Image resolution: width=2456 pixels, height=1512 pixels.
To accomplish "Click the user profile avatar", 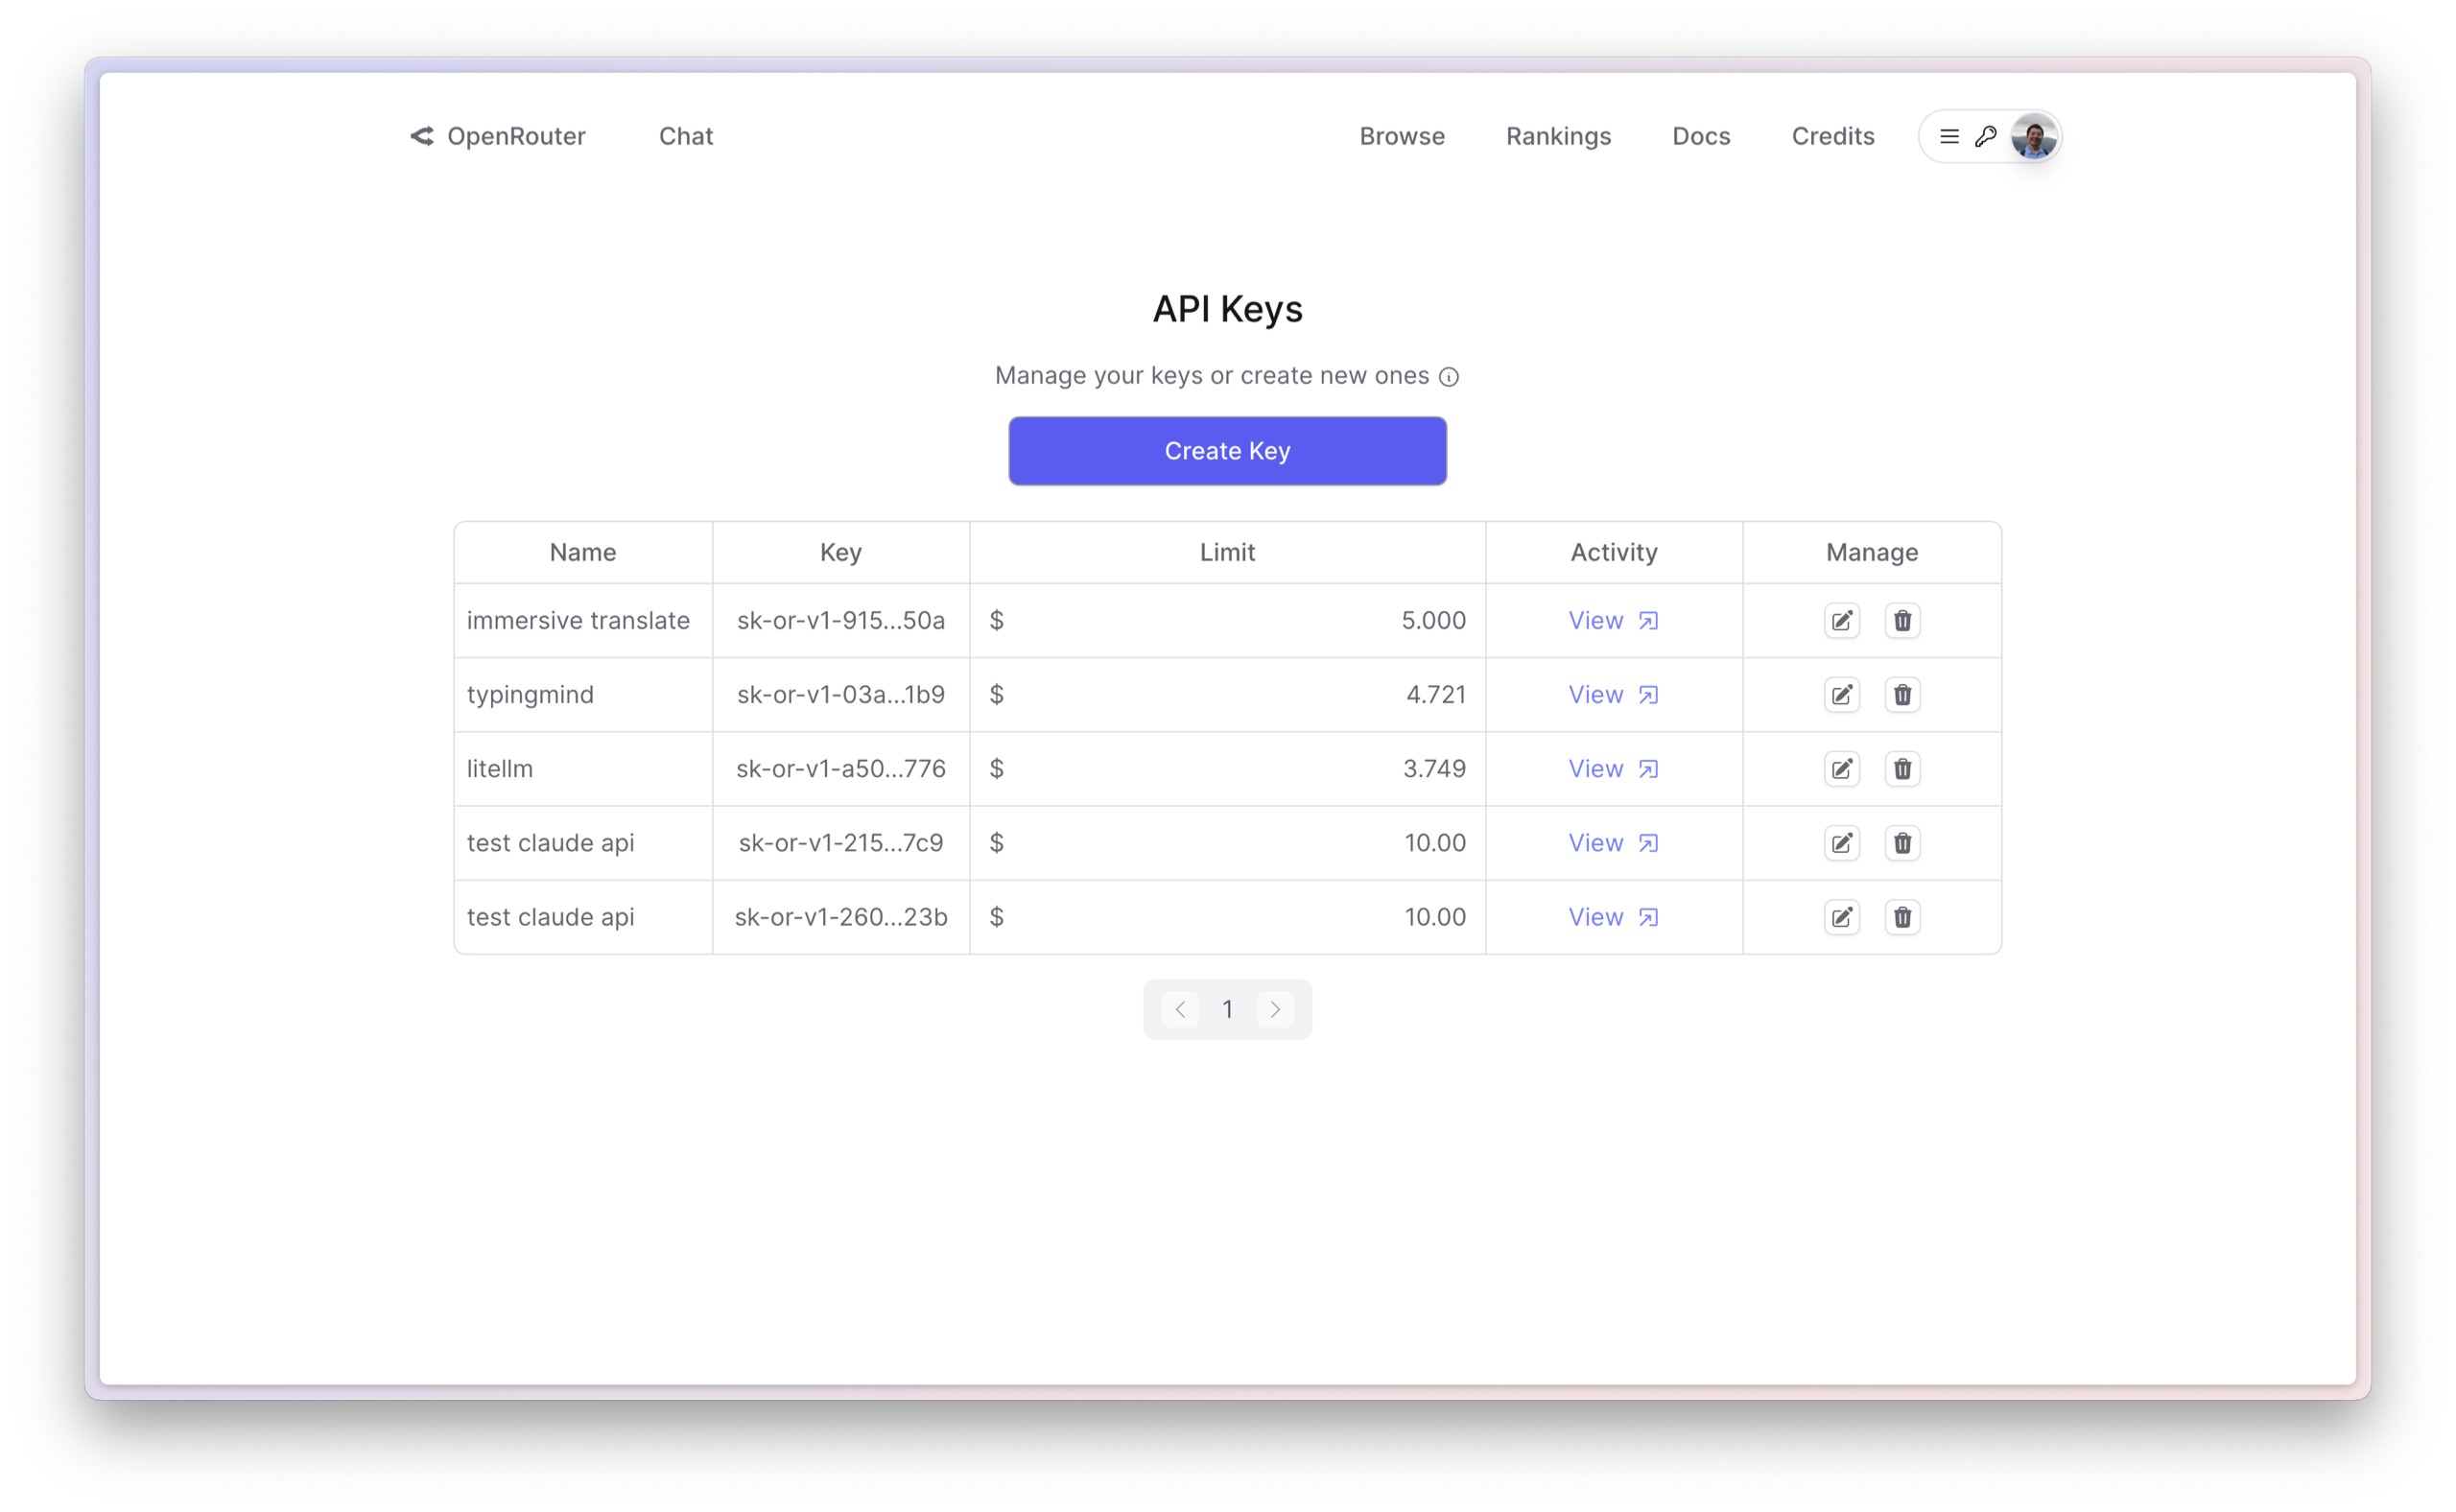I will 2033,136.
